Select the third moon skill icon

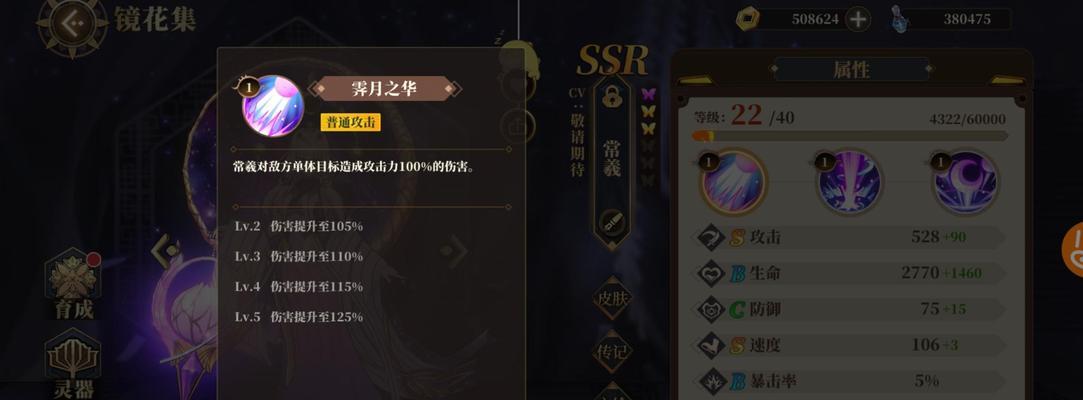(x=965, y=182)
